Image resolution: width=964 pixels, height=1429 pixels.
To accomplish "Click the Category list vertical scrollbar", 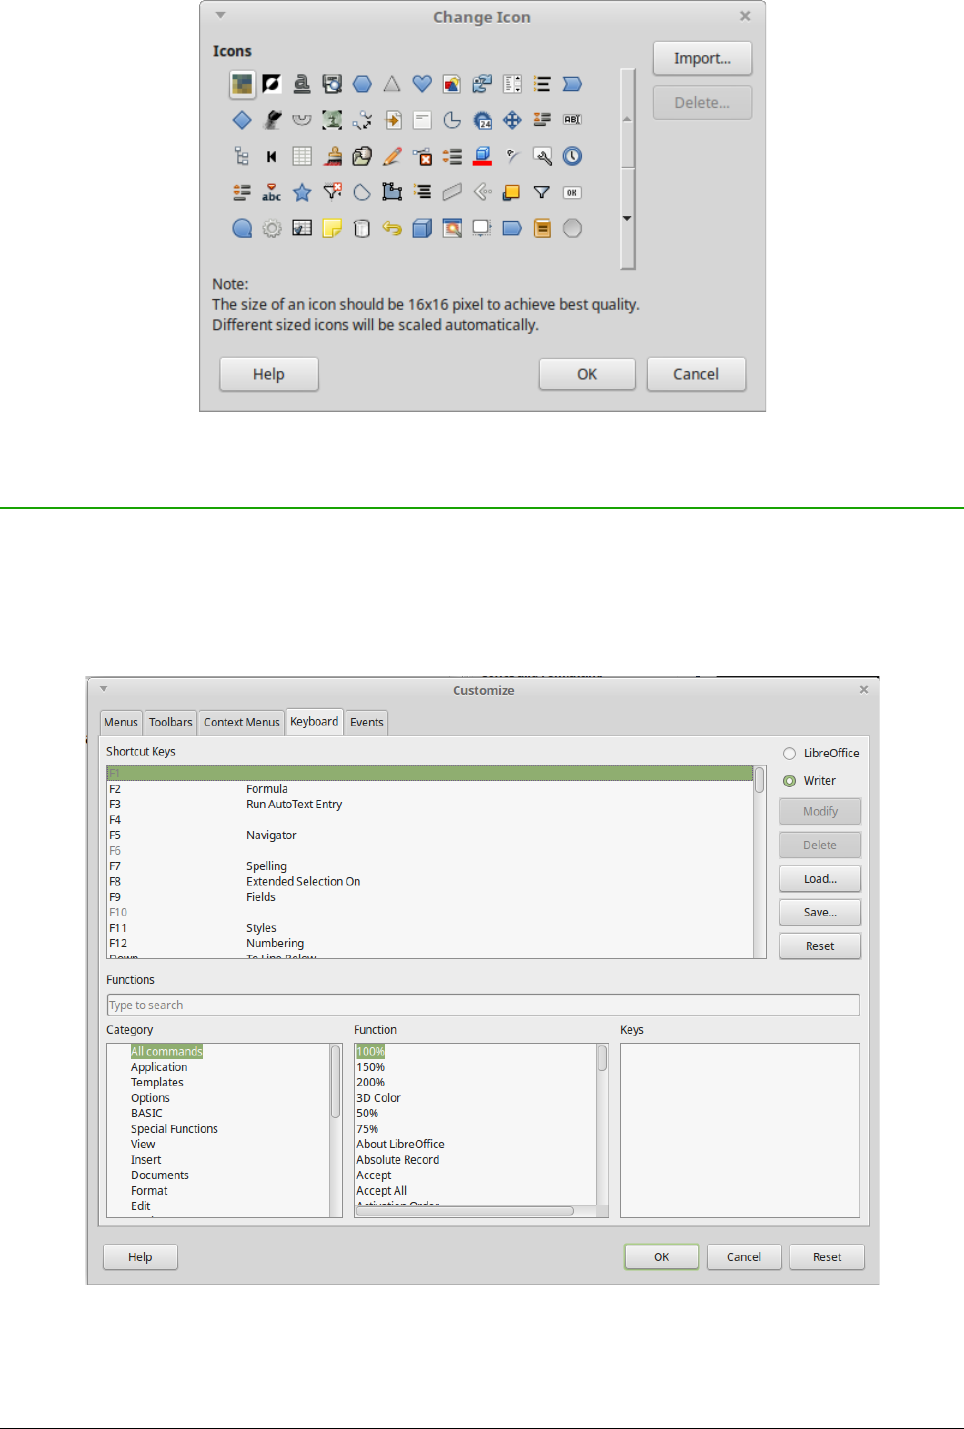I will coord(336,1130).
